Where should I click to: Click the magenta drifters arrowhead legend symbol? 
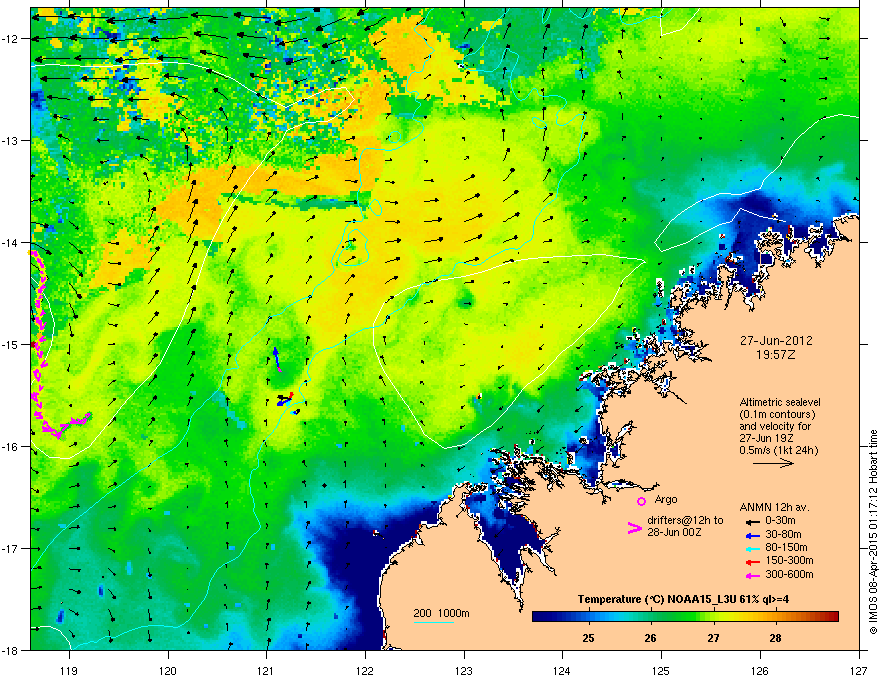click(x=635, y=528)
